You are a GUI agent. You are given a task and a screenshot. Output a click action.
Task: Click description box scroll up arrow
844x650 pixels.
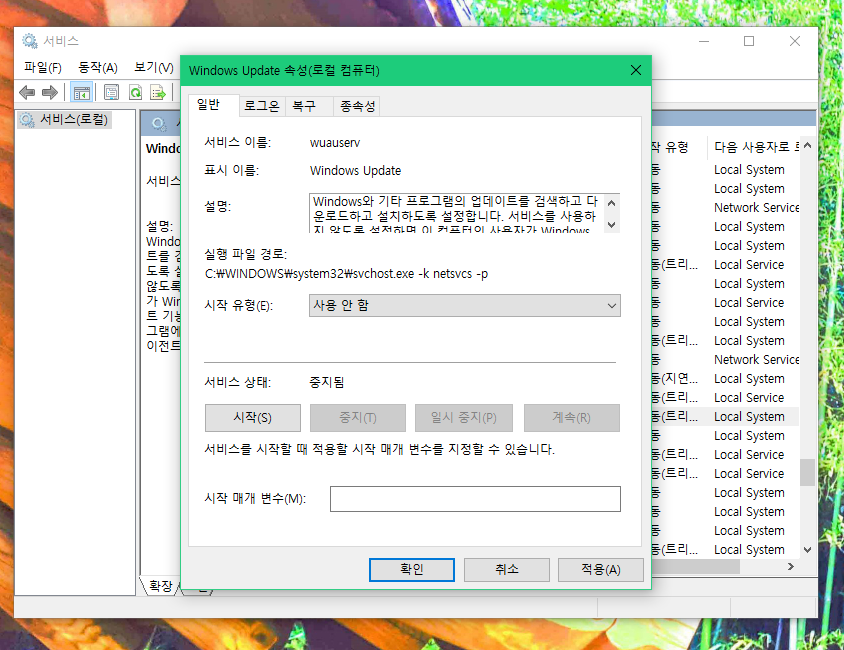[611, 203]
